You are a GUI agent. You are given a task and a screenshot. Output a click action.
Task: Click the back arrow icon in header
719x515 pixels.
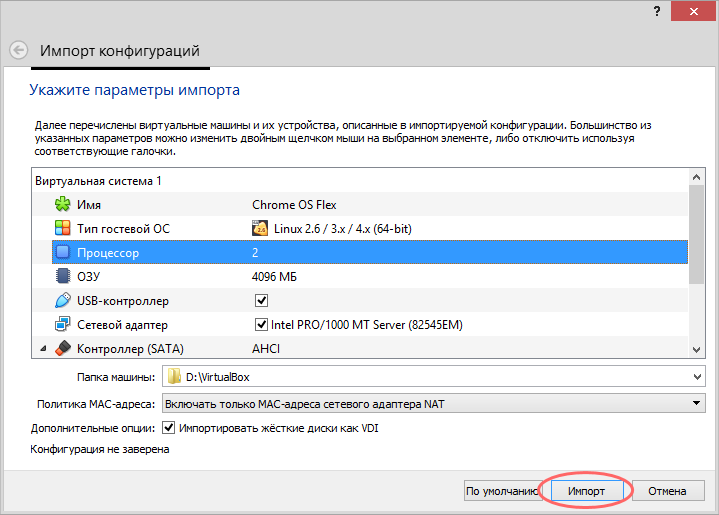coord(19,50)
